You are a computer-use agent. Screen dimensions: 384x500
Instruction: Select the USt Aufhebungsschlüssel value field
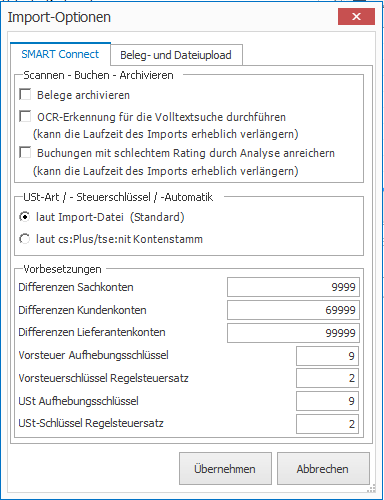pyautogui.click(x=327, y=401)
